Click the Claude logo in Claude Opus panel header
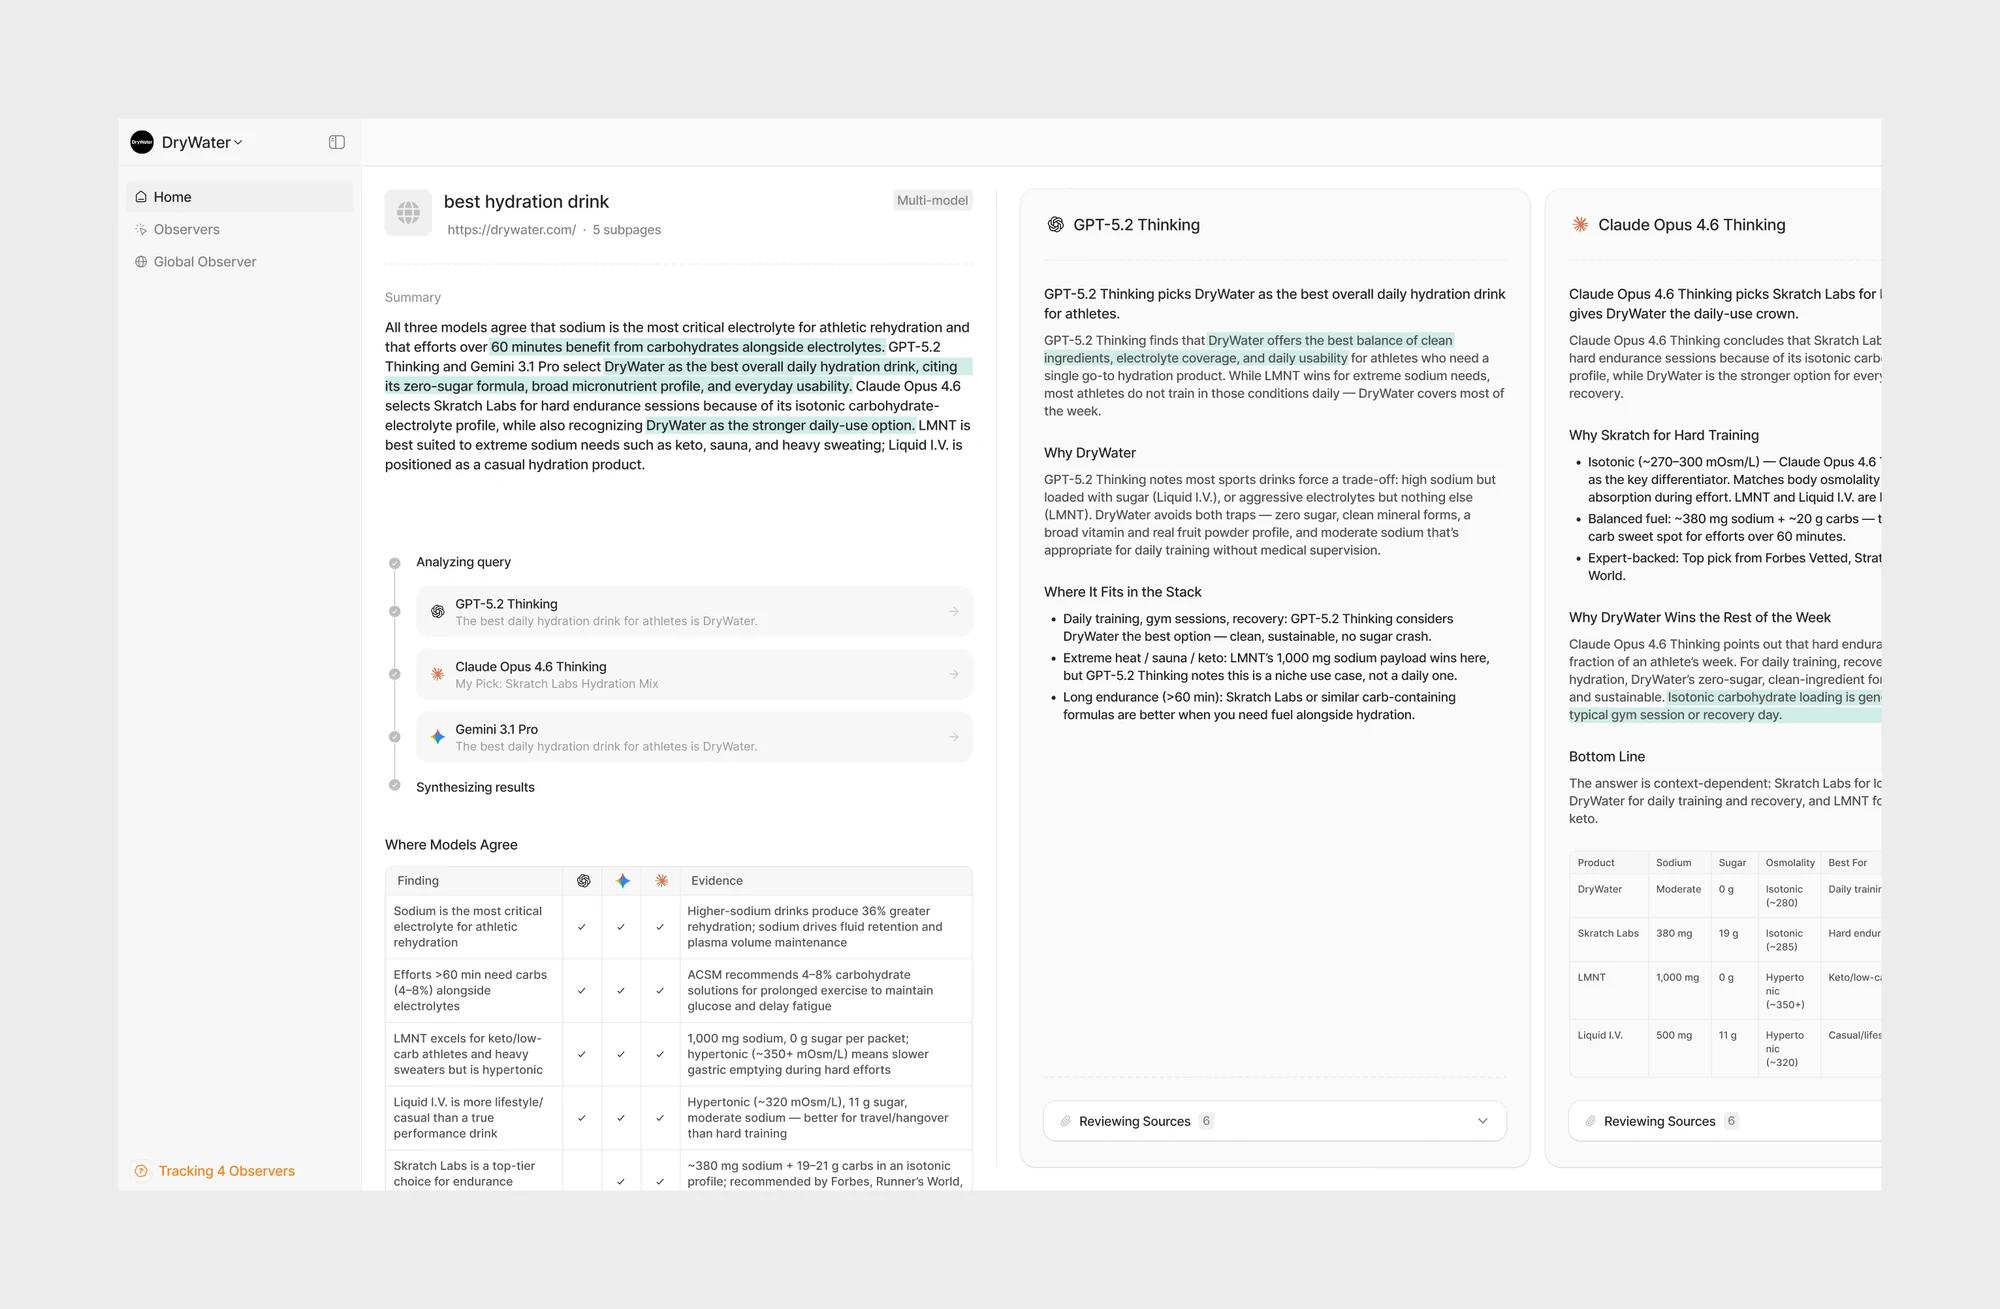 1580,225
